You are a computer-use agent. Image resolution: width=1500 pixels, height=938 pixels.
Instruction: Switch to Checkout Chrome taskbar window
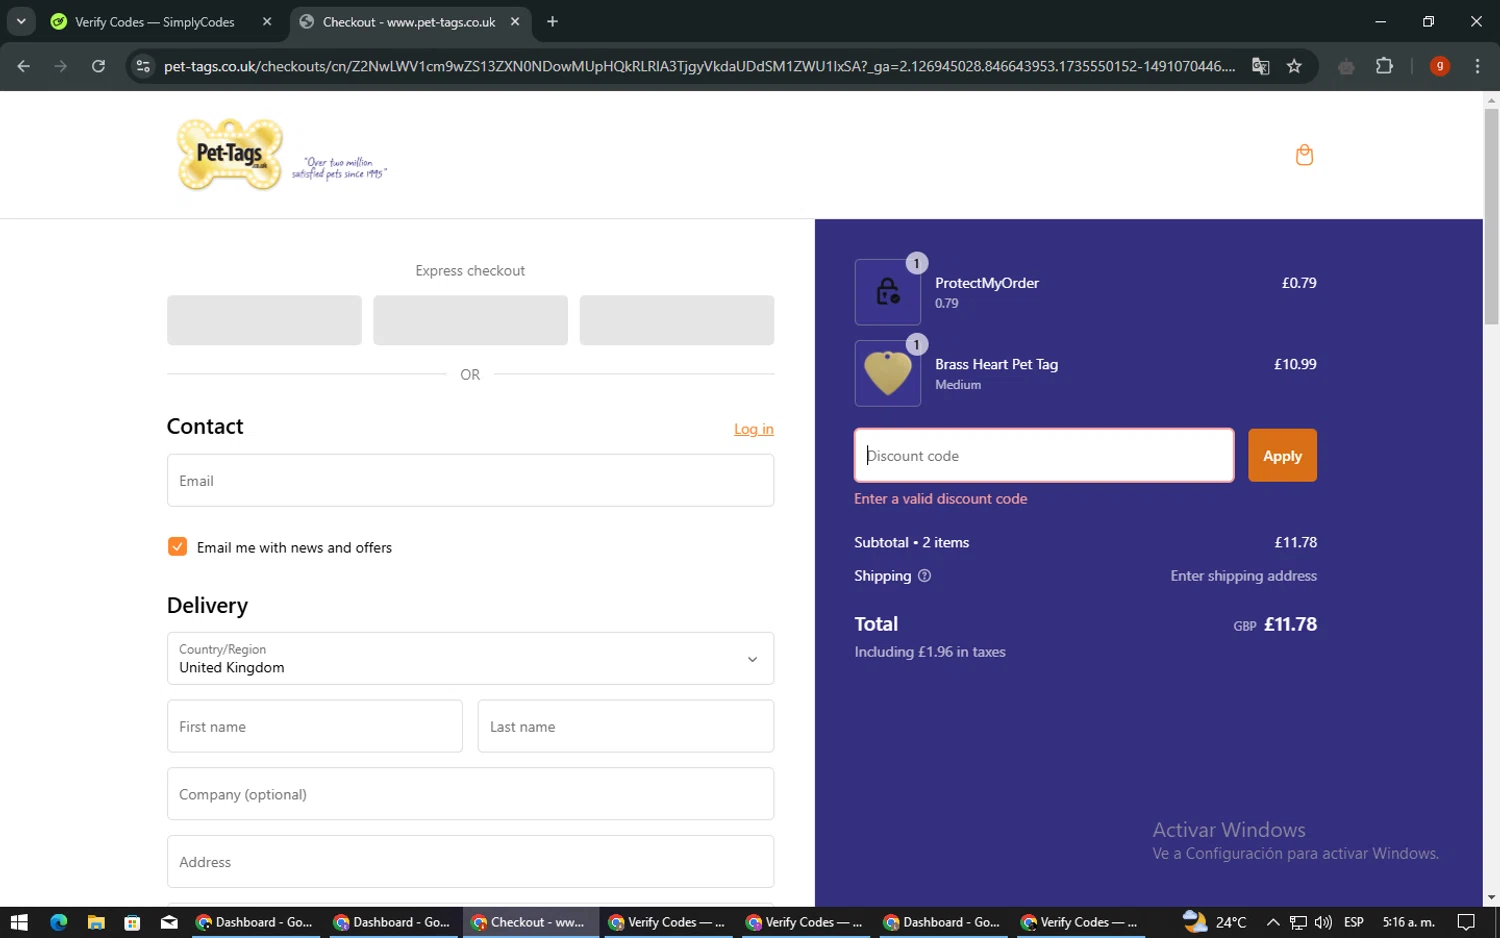(x=530, y=922)
